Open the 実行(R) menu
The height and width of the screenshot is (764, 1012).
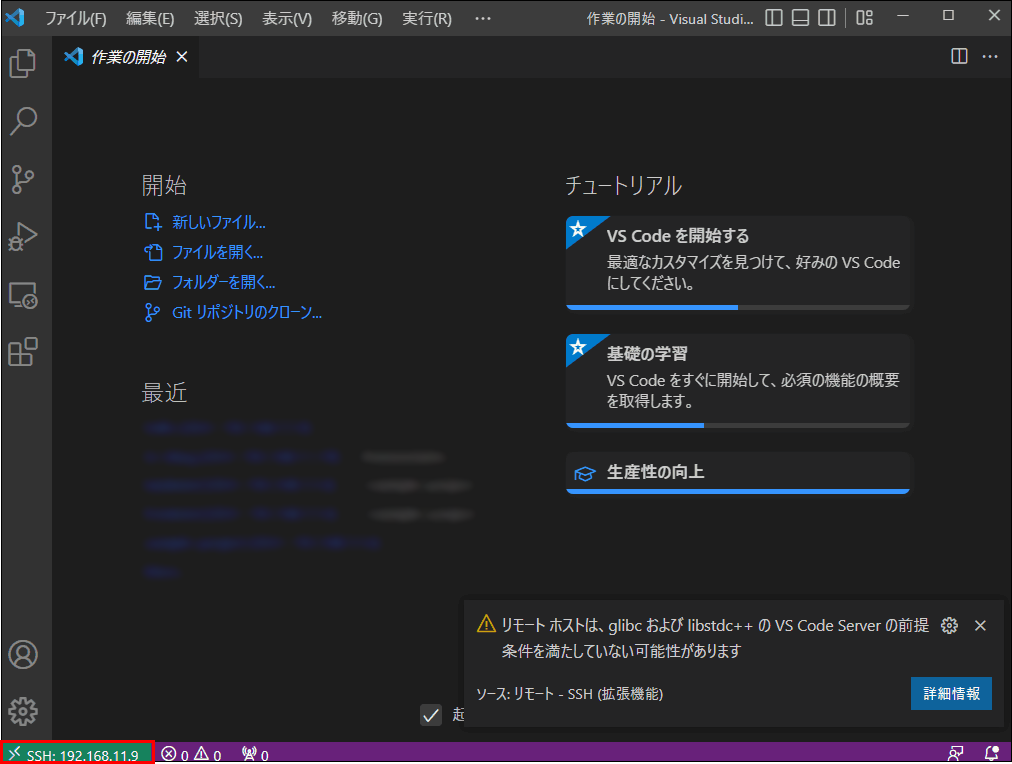pyautogui.click(x=427, y=18)
